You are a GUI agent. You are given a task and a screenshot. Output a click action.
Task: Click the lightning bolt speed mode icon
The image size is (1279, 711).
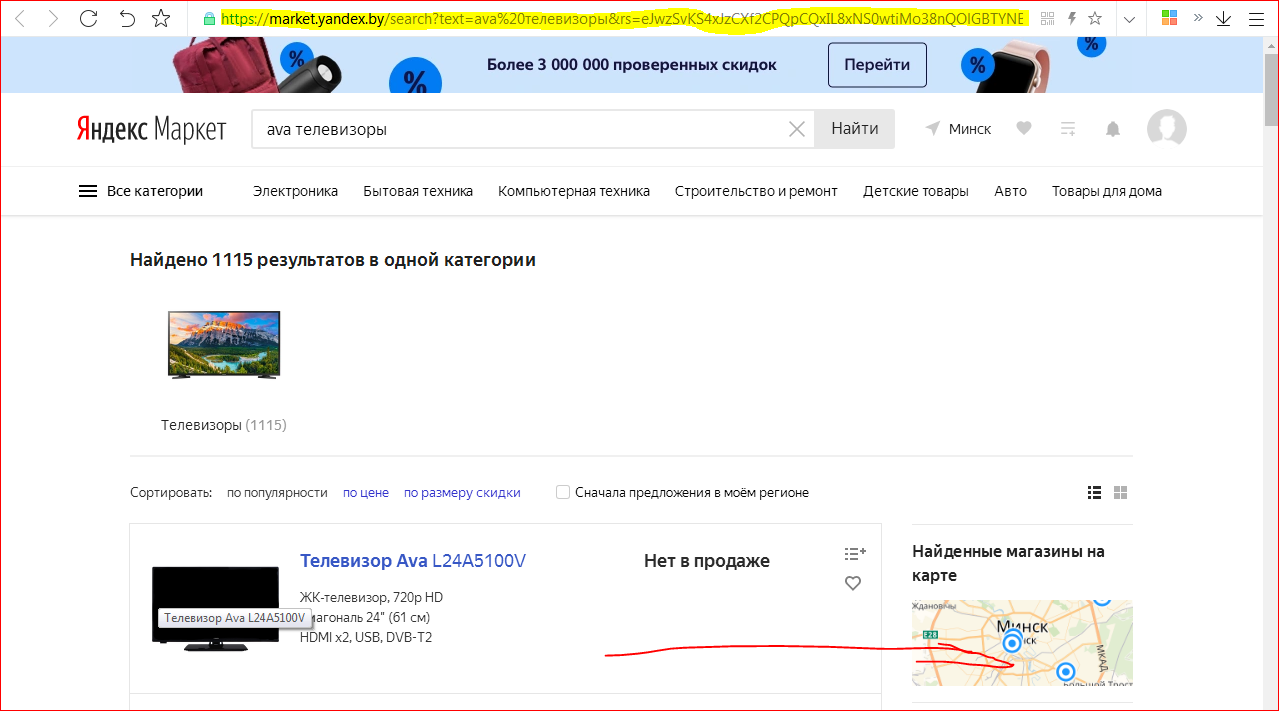1071,18
